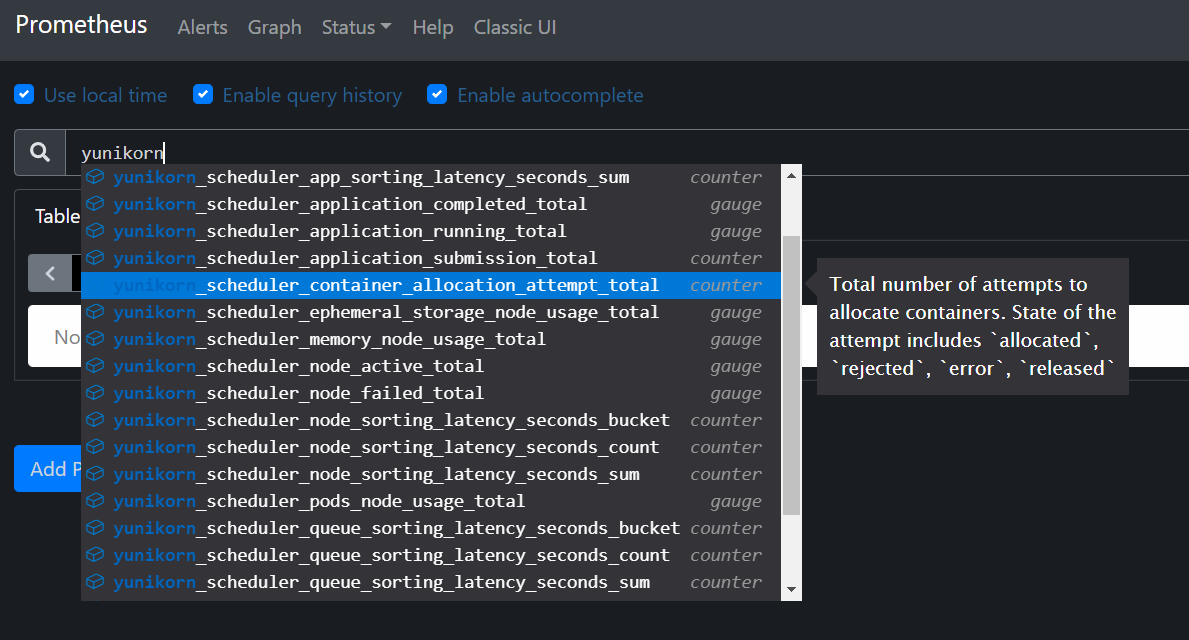Switch to the Classic UI link
This screenshot has height=640, width=1189.
[515, 27]
